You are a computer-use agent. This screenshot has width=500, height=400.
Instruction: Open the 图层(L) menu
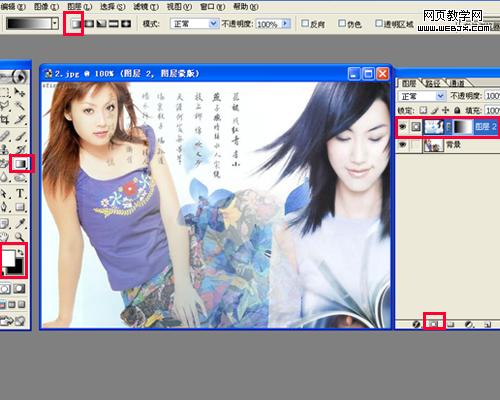click(x=79, y=6)
